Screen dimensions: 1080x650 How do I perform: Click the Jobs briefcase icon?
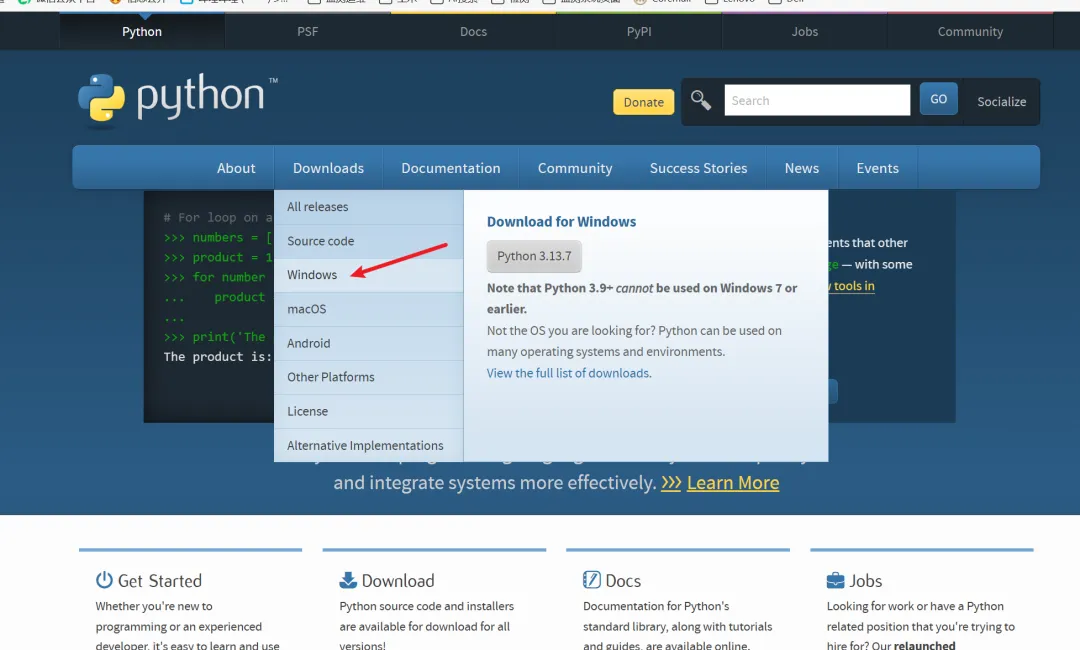(x=835, y=580)
